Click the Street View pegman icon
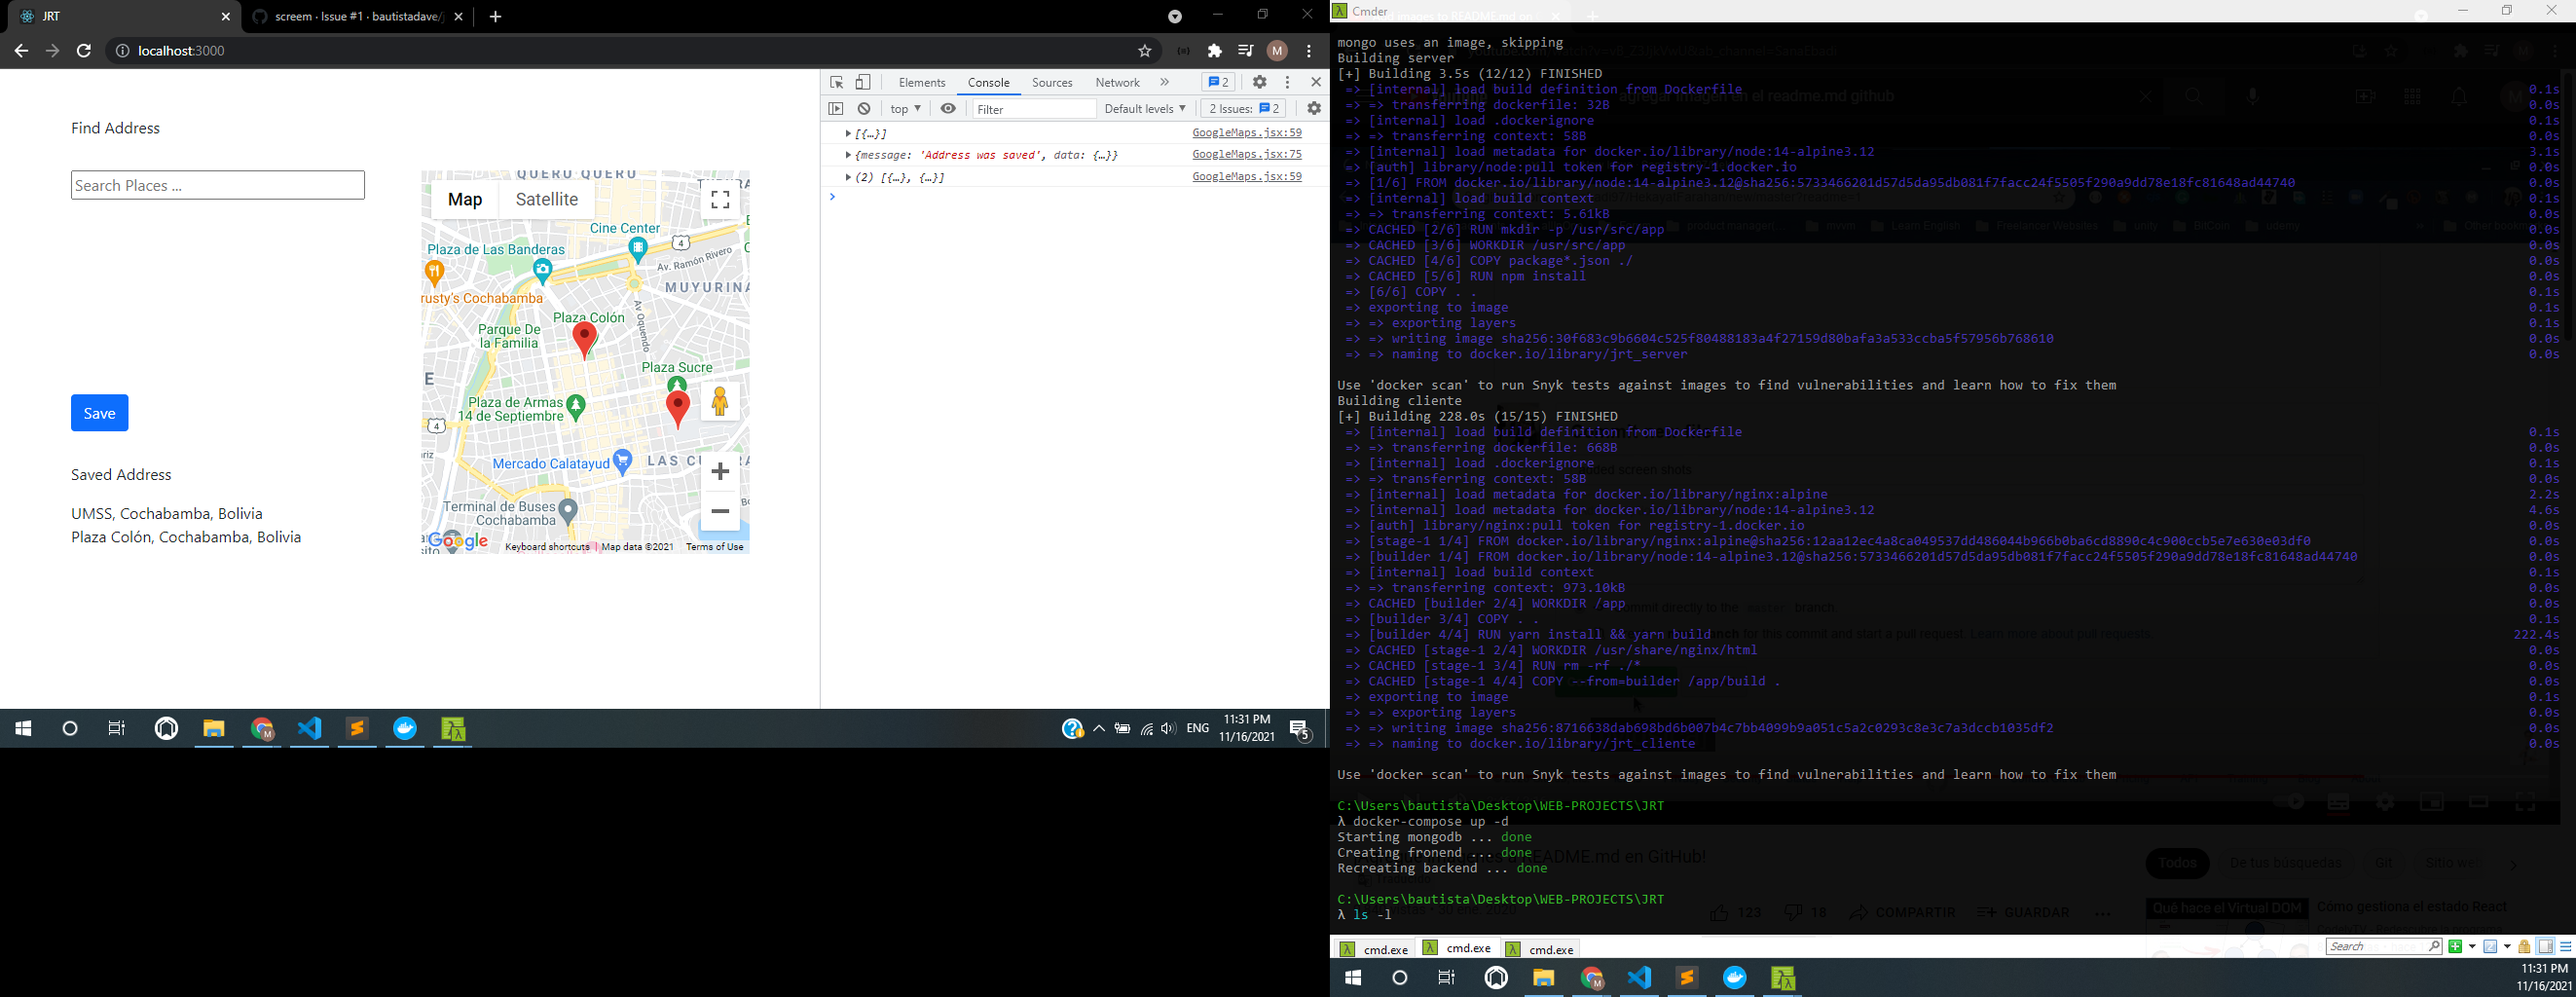 (720, 402)
